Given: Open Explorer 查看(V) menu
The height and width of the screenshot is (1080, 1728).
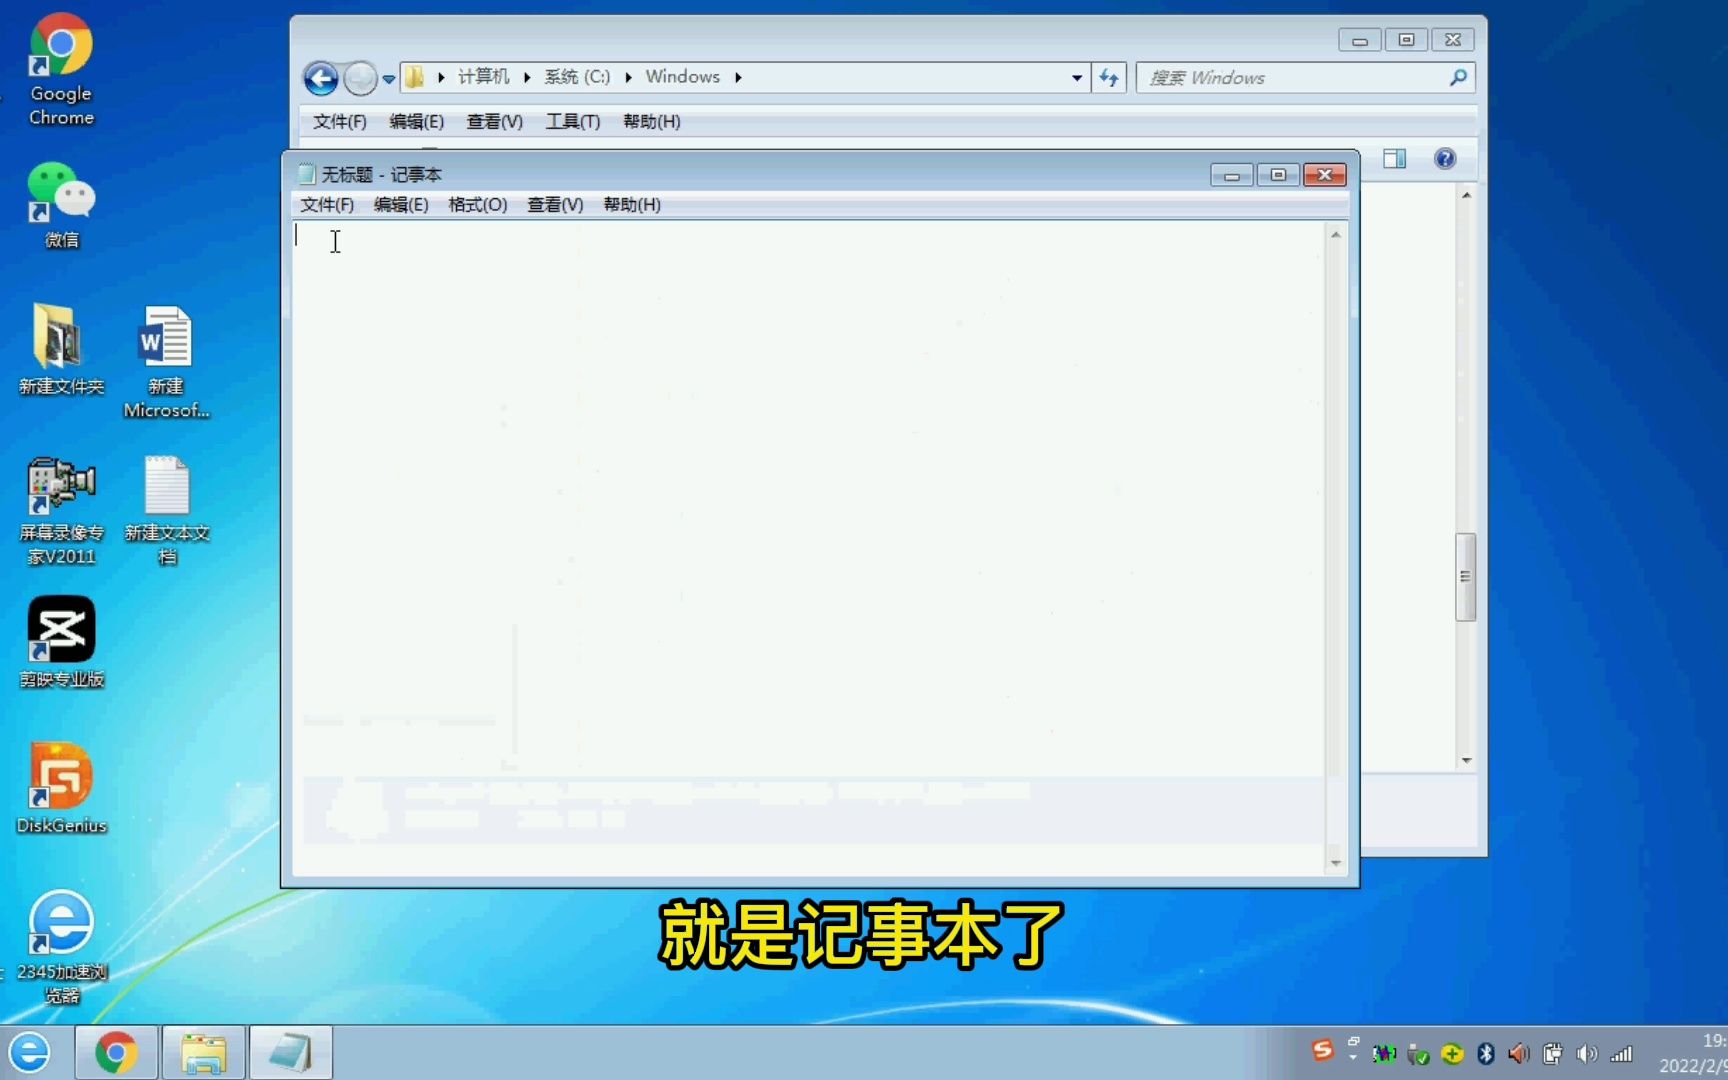Looking at the screenshot, I should click(494, 121).
